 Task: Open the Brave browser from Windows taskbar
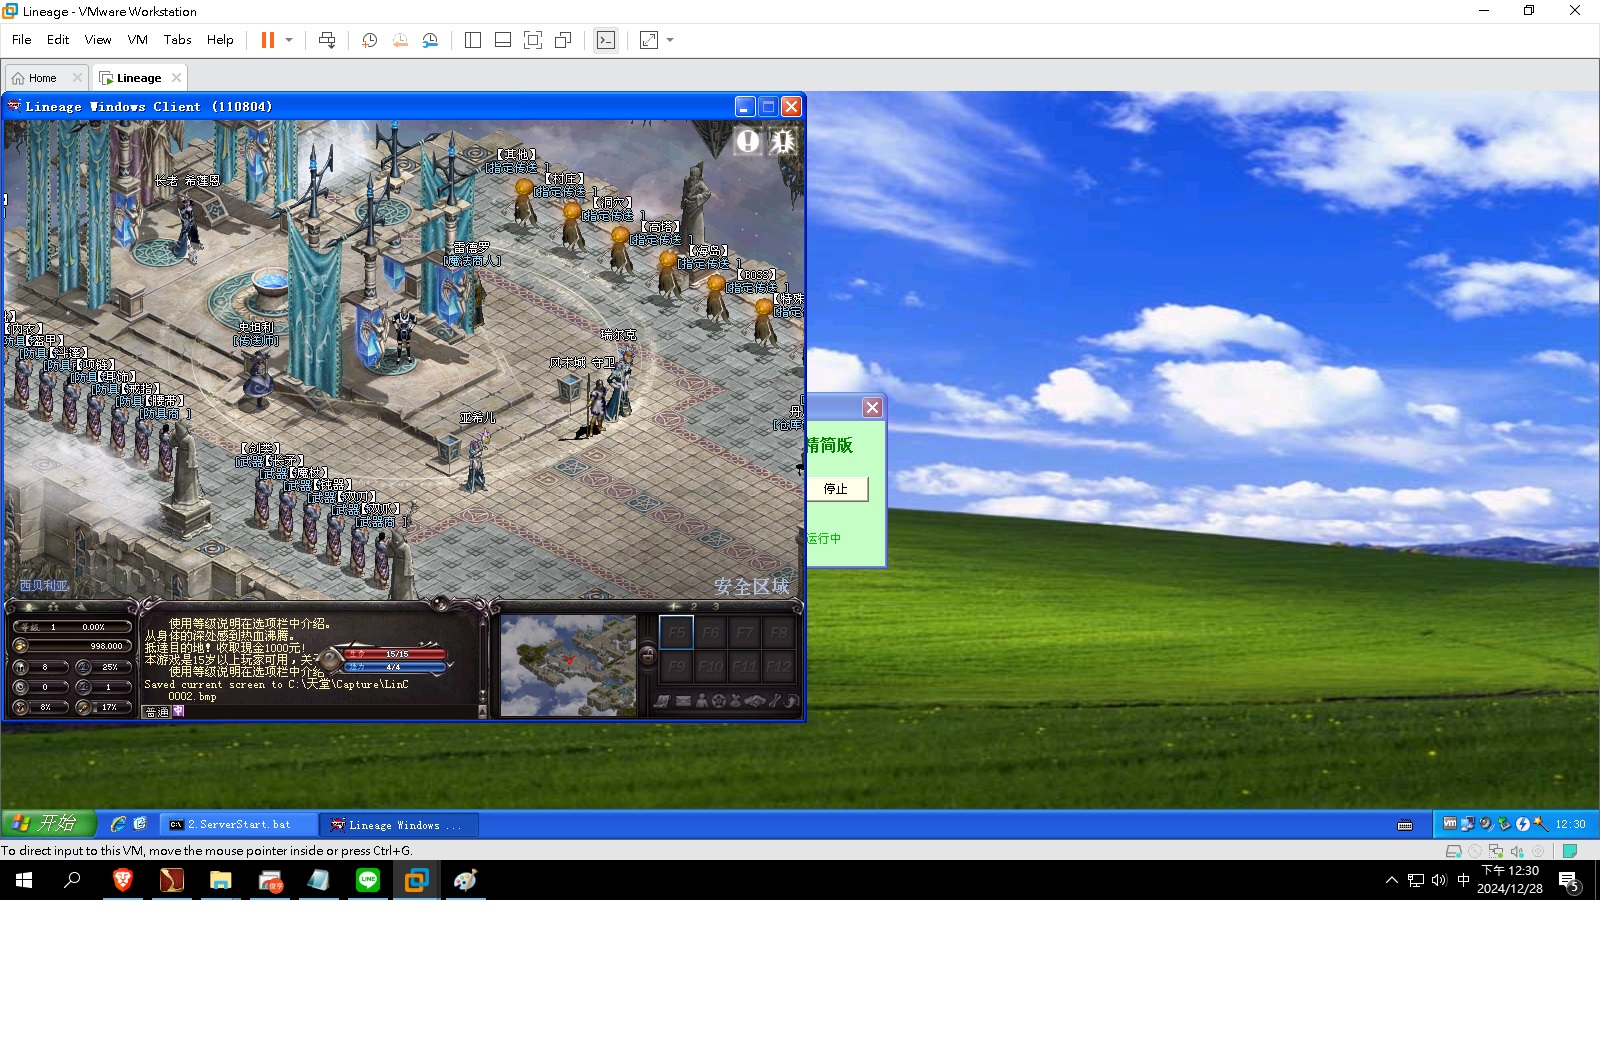(x=123, y=880)
